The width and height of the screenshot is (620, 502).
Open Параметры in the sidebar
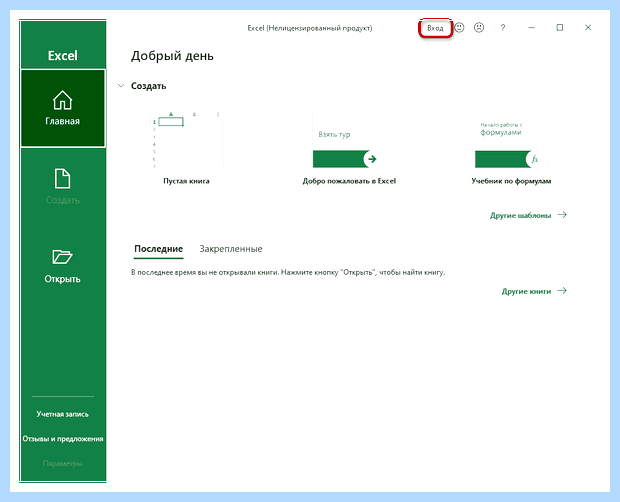tap(63, 463)
